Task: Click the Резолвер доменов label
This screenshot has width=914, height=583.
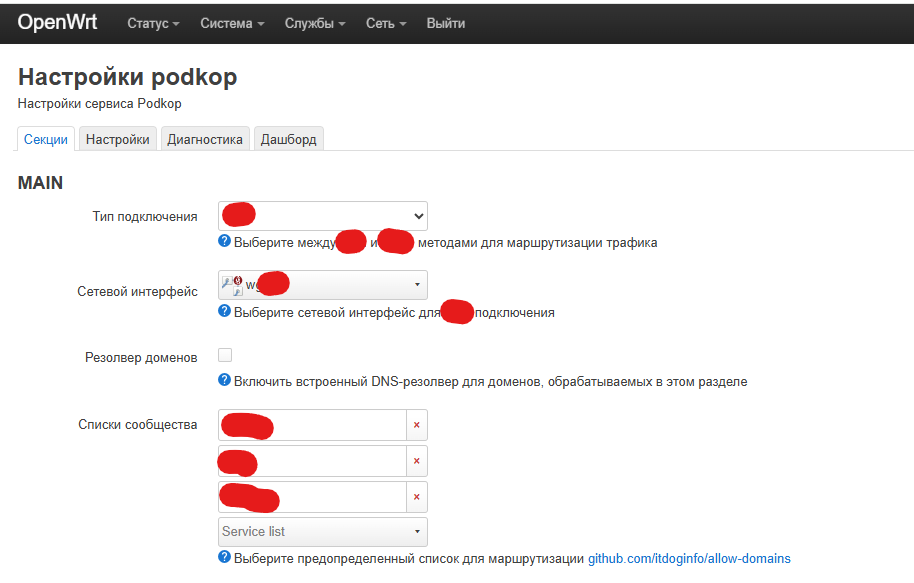Action: click(x=141, y=357)
